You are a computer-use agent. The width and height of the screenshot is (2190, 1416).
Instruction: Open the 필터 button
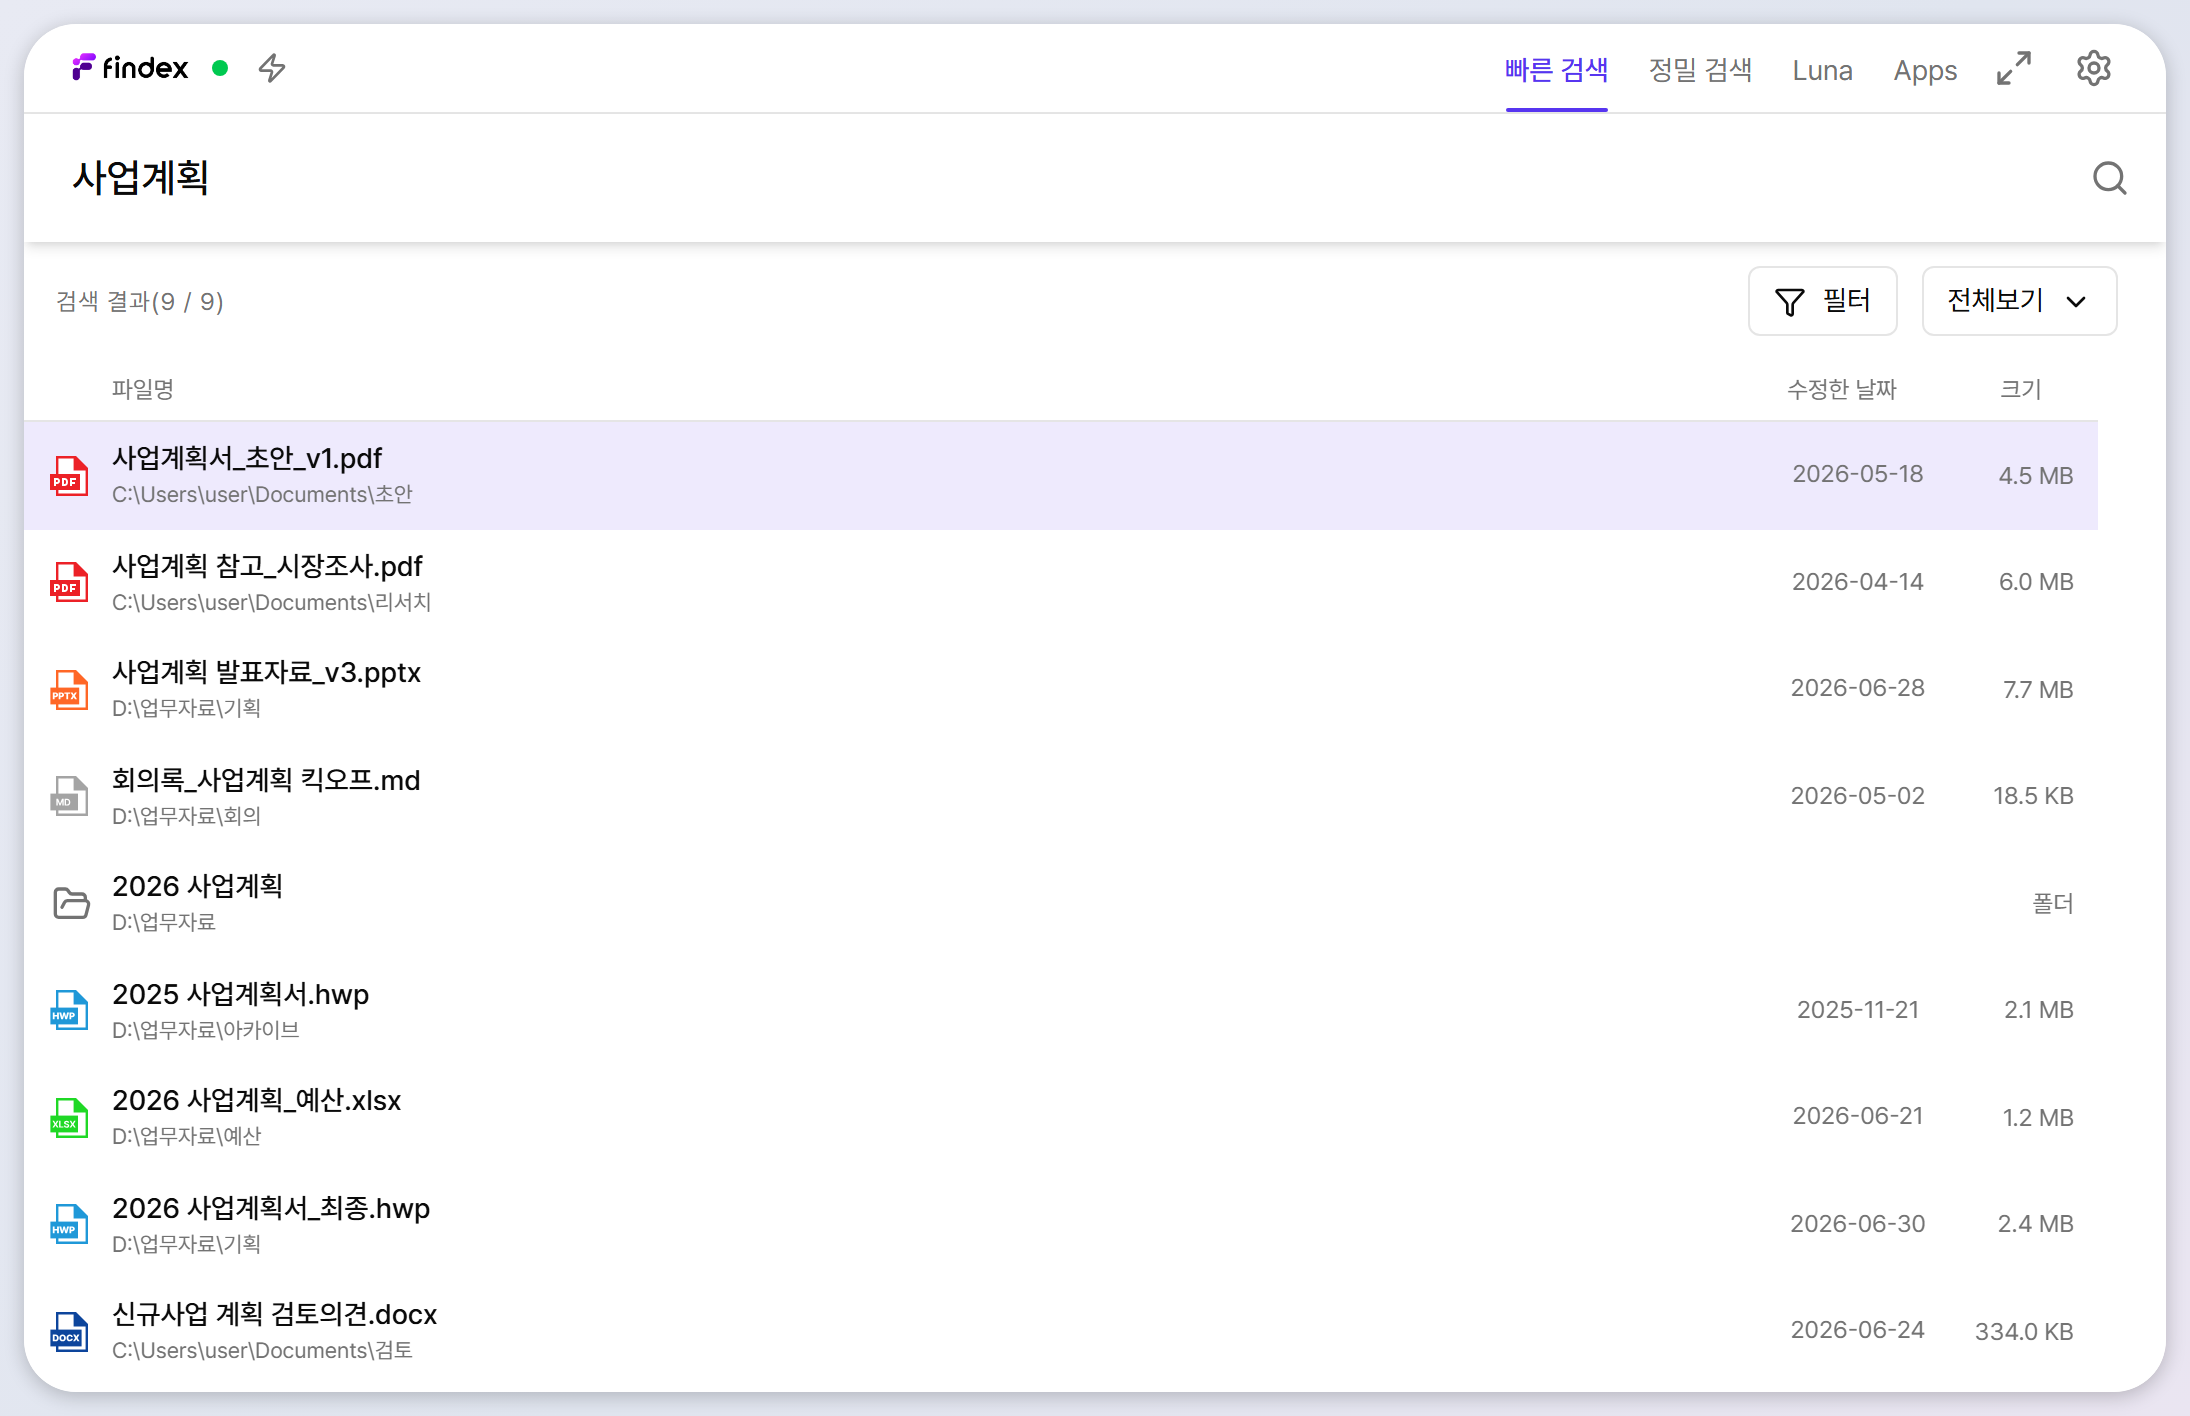coord(1822,301)
